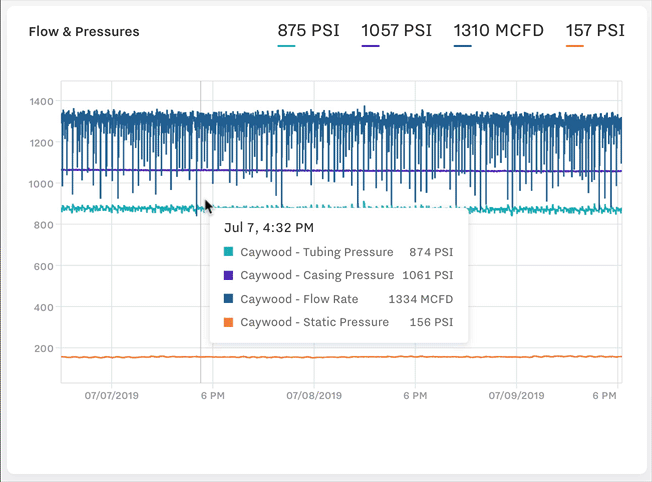Click the 1310 MCFD flow rate legend value
This screenshot has width=652, height=482.
coord(498,30)
